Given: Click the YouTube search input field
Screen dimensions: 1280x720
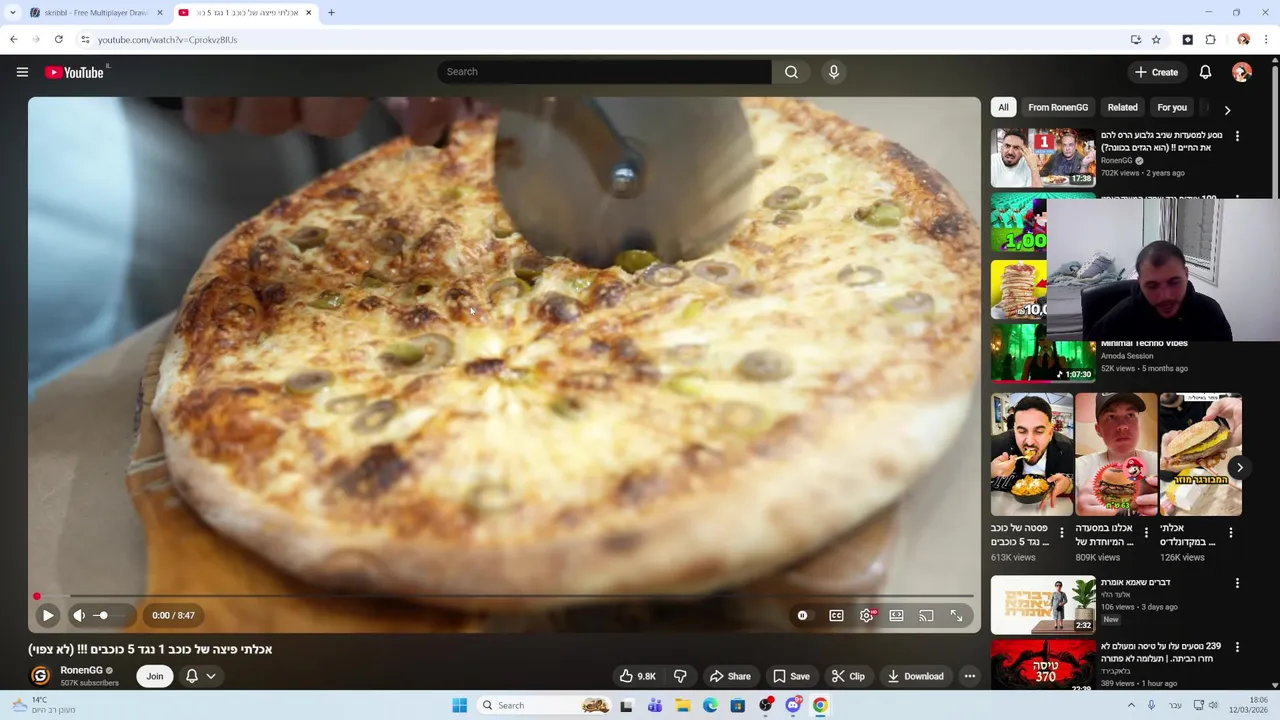Looking at the screenshot, I should pos(604,72).
